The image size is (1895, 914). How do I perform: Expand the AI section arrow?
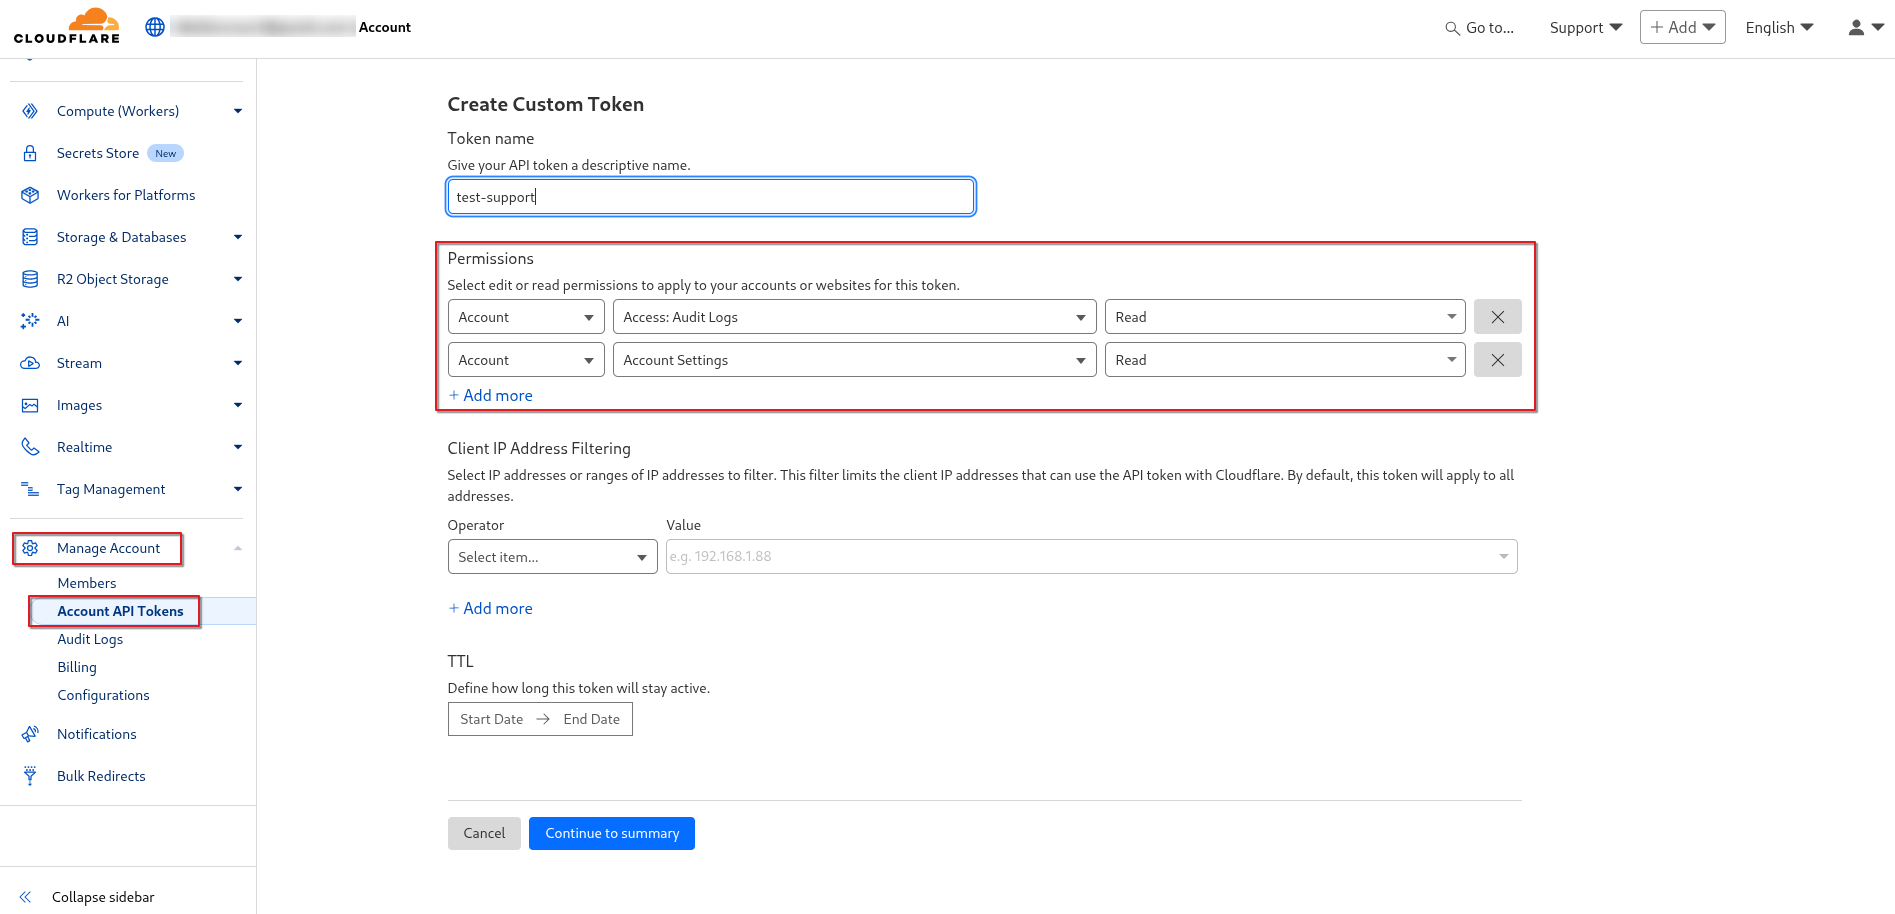coord(238,321)
